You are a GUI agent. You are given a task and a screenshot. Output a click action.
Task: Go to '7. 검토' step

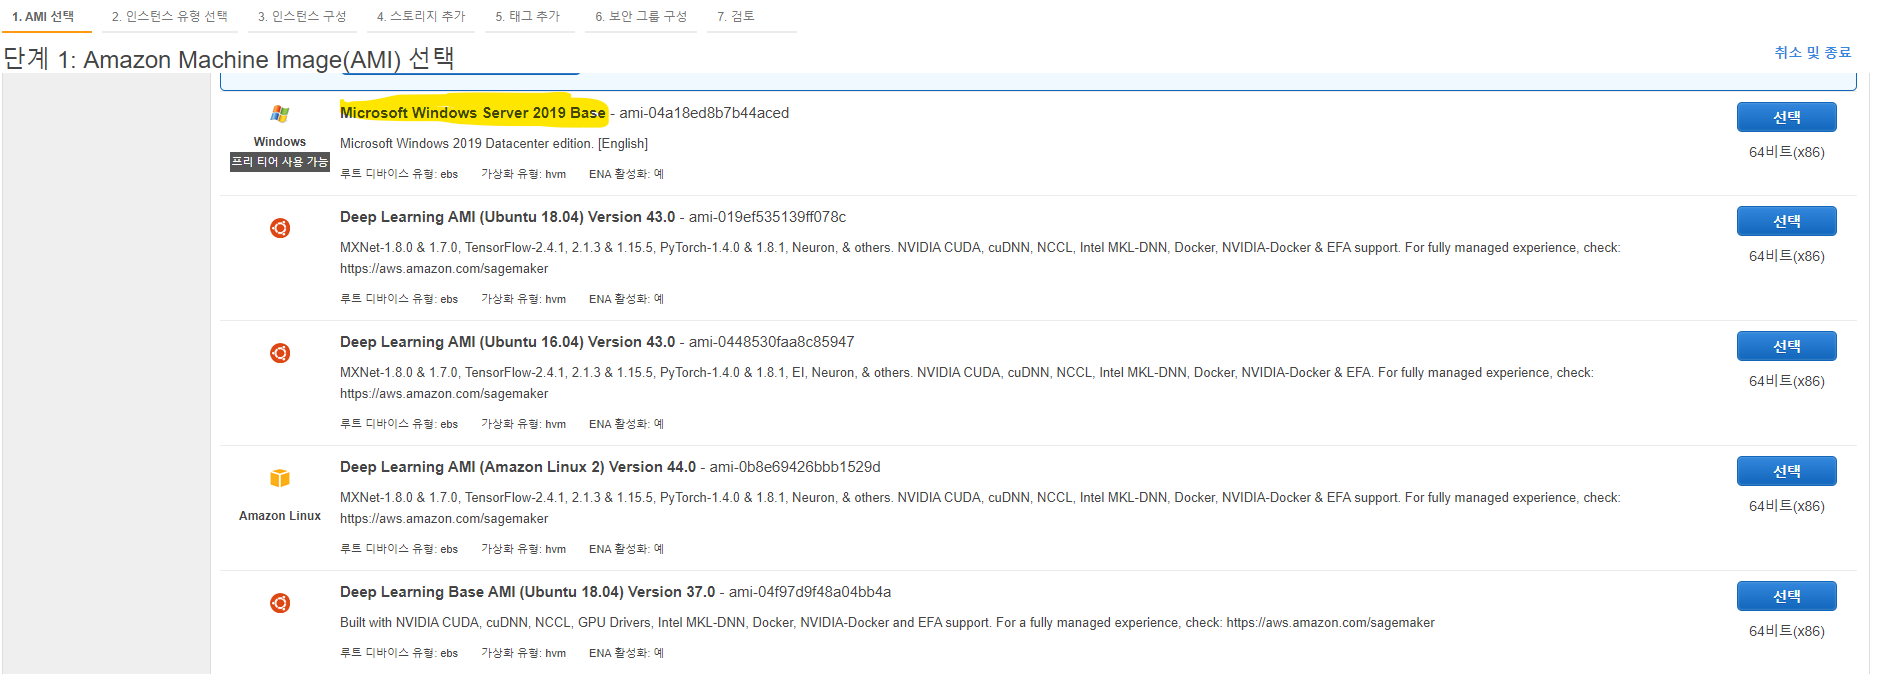click(736, 17)
